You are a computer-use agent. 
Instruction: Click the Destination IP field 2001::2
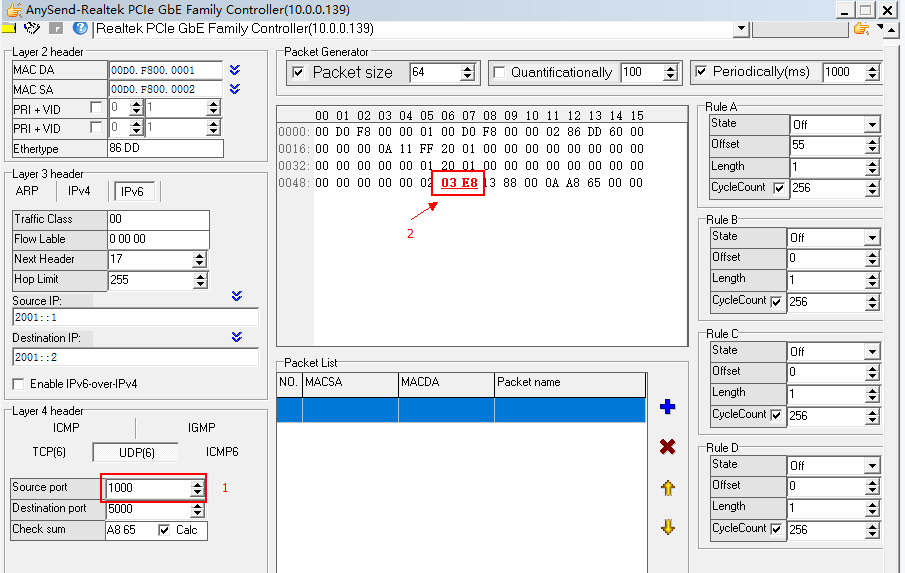point(136,357)
